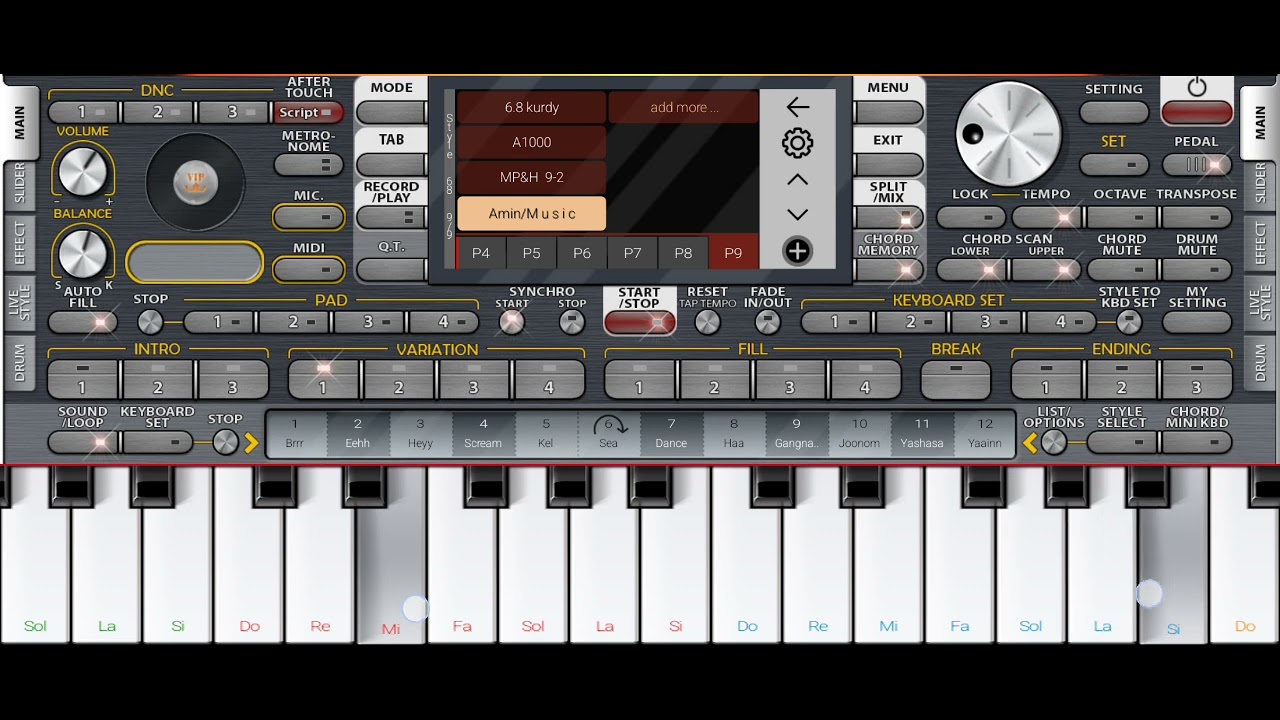
Task: Toggle the PEDAL button
Action: coord(1197,164)
